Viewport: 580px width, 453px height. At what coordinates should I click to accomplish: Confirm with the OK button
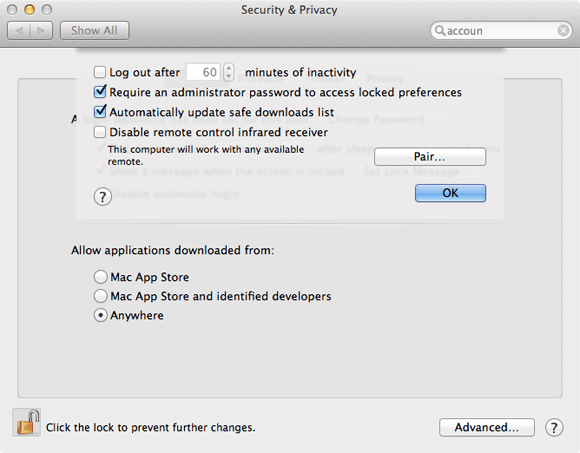[450, 193]
